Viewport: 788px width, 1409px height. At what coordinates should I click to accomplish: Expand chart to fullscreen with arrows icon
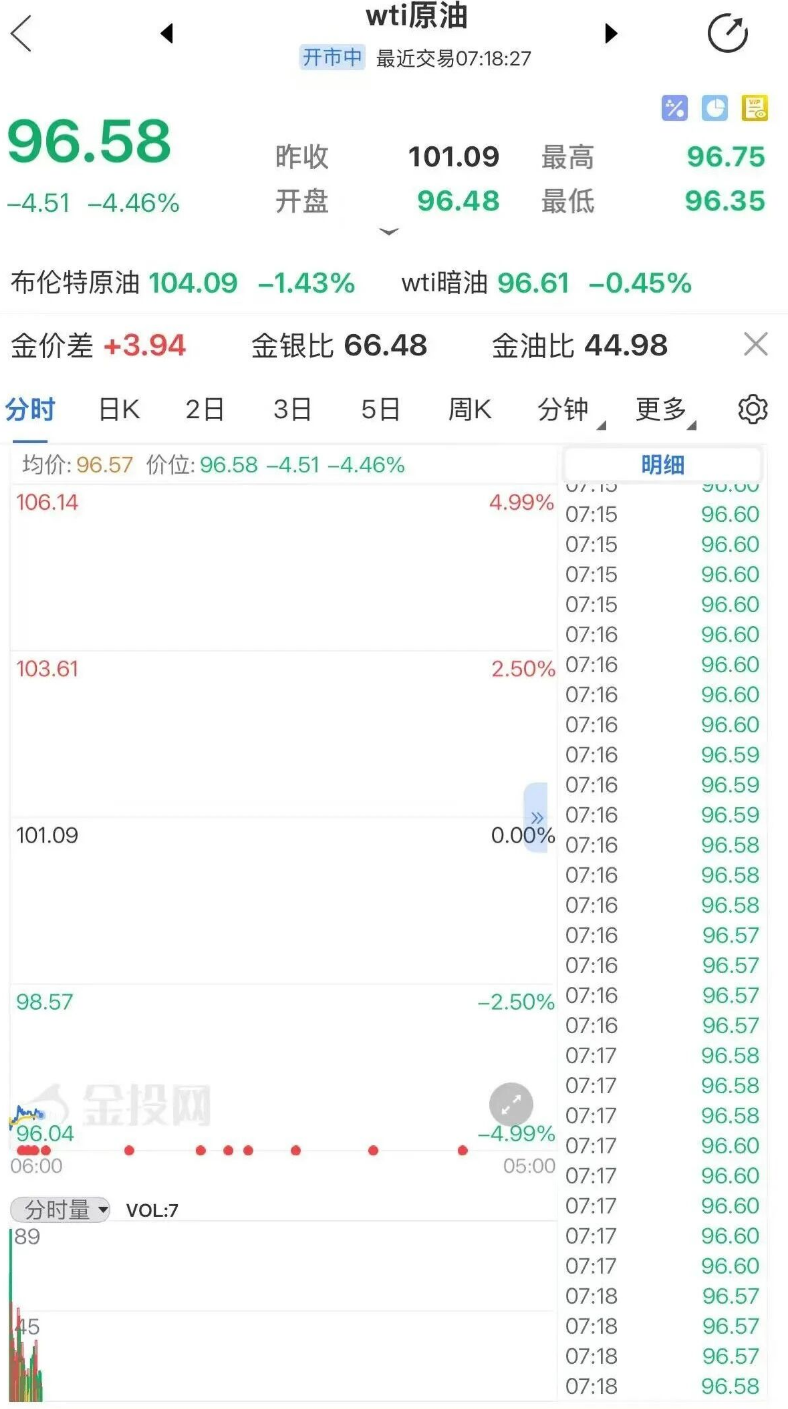(511, 1105)
